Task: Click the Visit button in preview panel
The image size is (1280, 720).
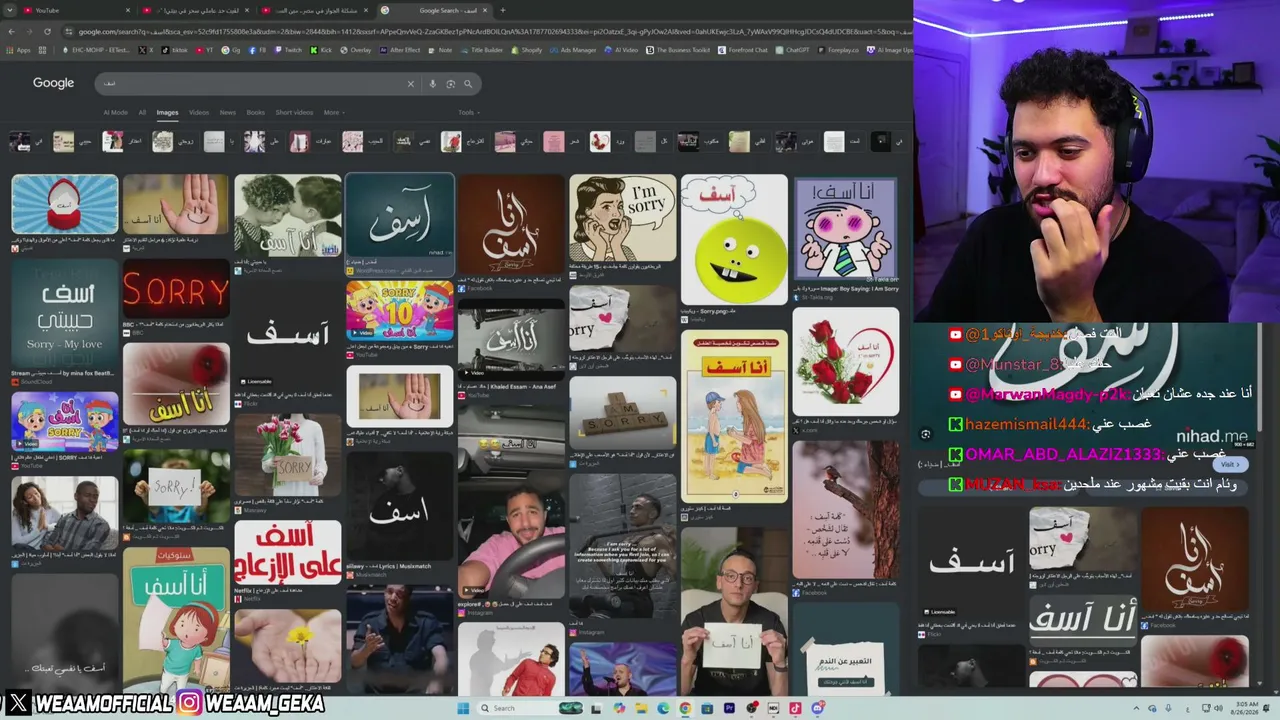Action: [x=1230, y=464]
